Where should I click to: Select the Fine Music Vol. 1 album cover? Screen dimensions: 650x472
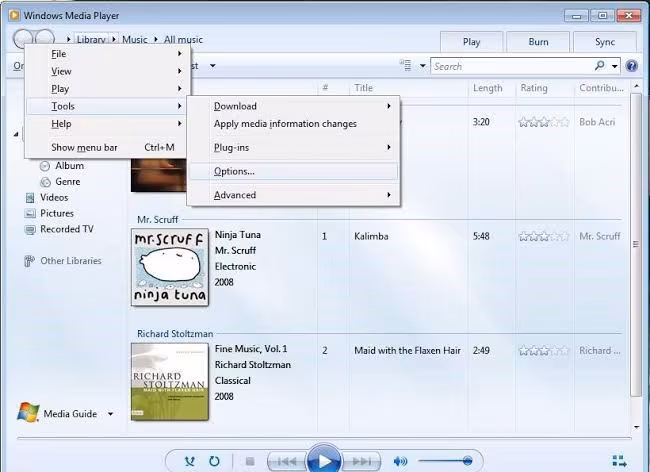click(x=170, y=382)
